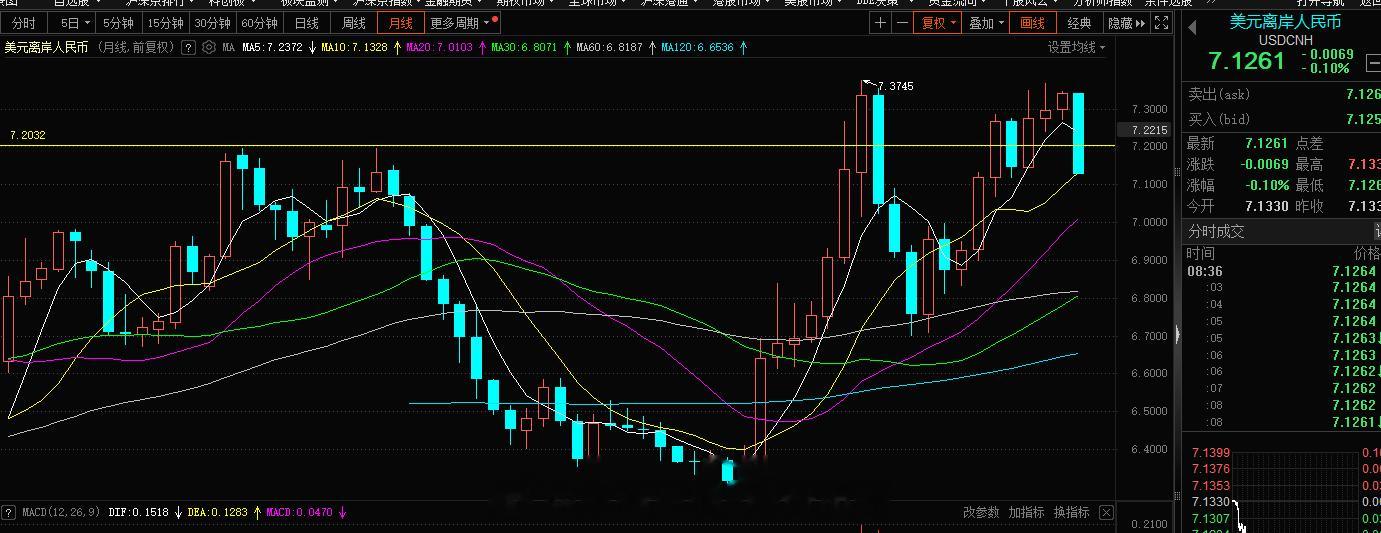Click the 隐藏 hide panel arrows button
Screen dimensions: 1381x533
(x=1127, y=23)
